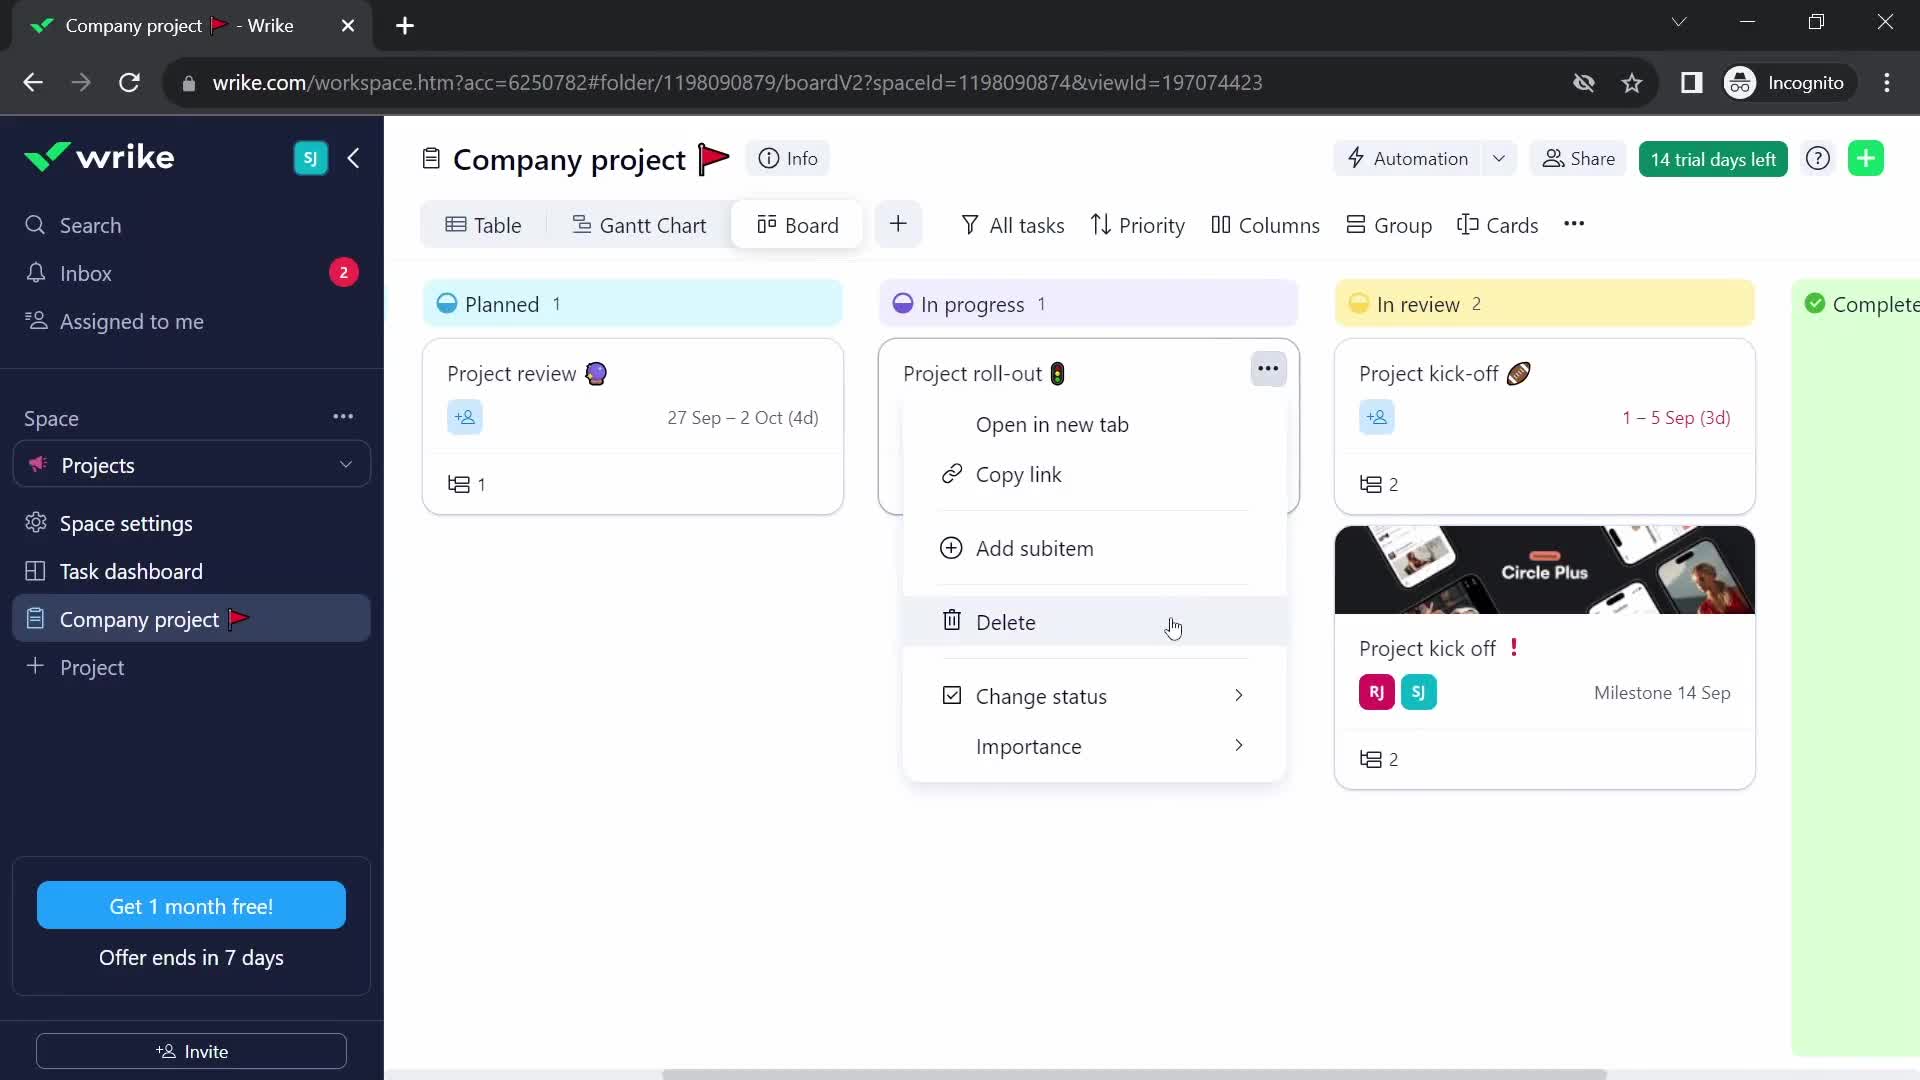
Task: Open Task dashboard
Action: 191,571
